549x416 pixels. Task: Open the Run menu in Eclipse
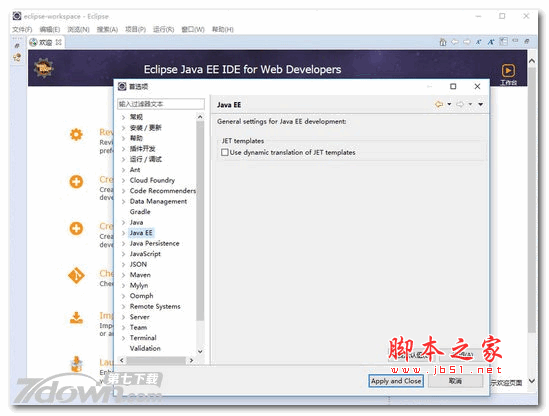[164, 29]
